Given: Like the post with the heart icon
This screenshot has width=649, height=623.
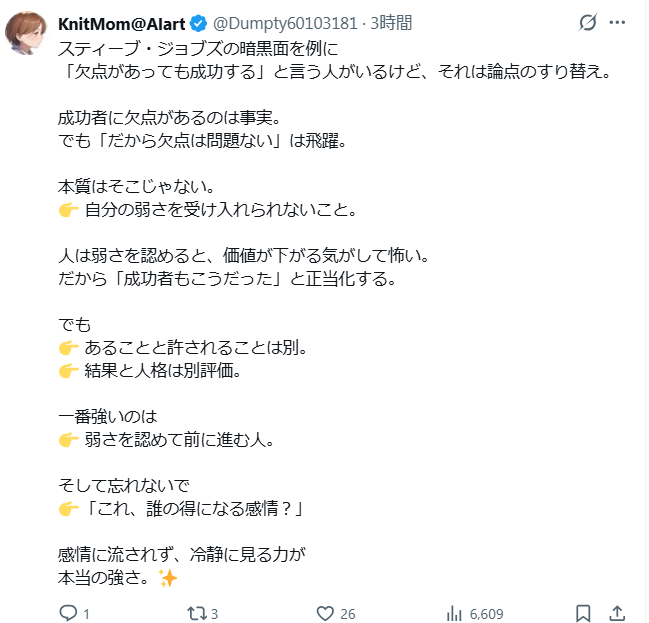Looking at the screenshot, I should (x=324, y=613).
